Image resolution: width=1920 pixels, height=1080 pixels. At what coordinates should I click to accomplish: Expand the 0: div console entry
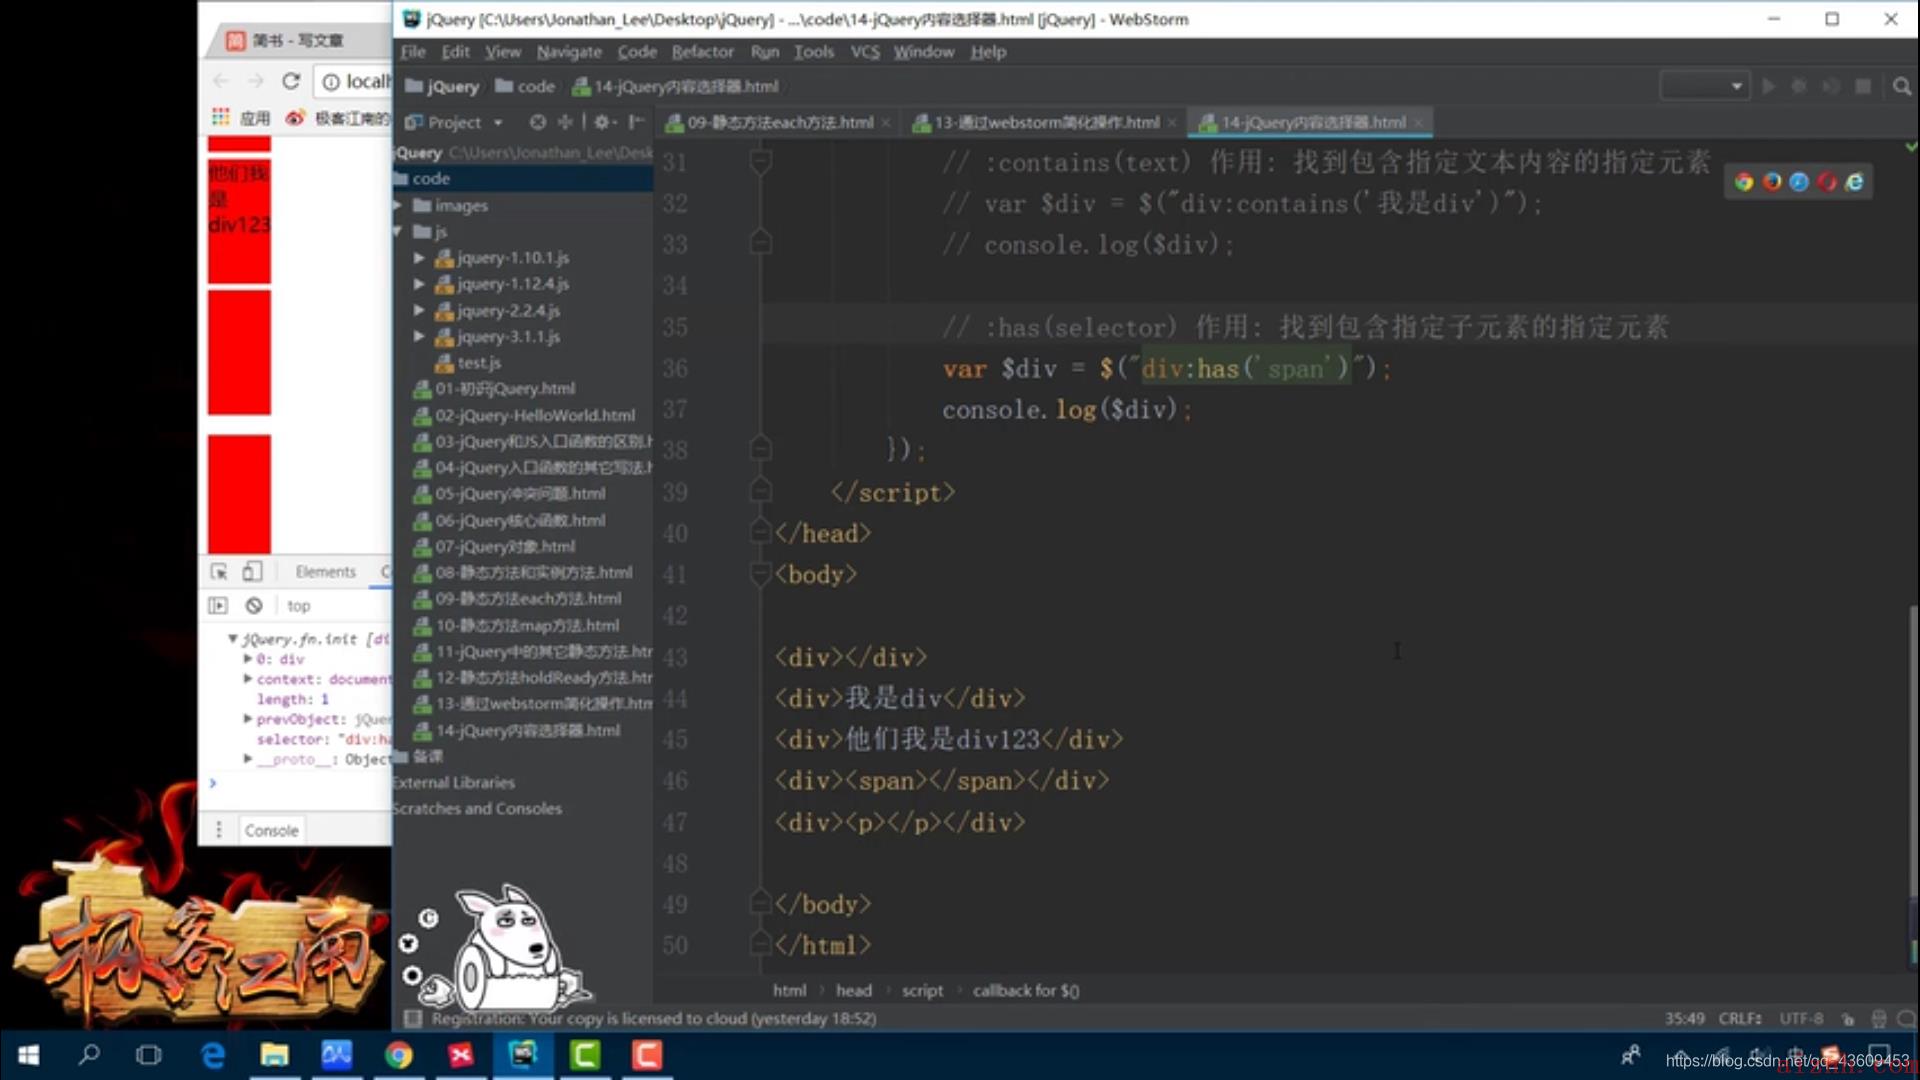click(247, 659)
